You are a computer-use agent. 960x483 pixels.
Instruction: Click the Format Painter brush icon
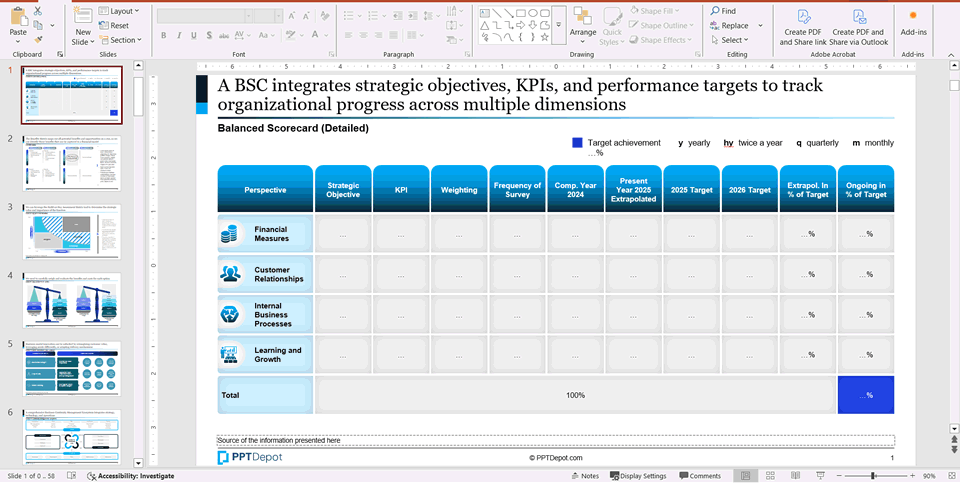[x=37, y=40]
